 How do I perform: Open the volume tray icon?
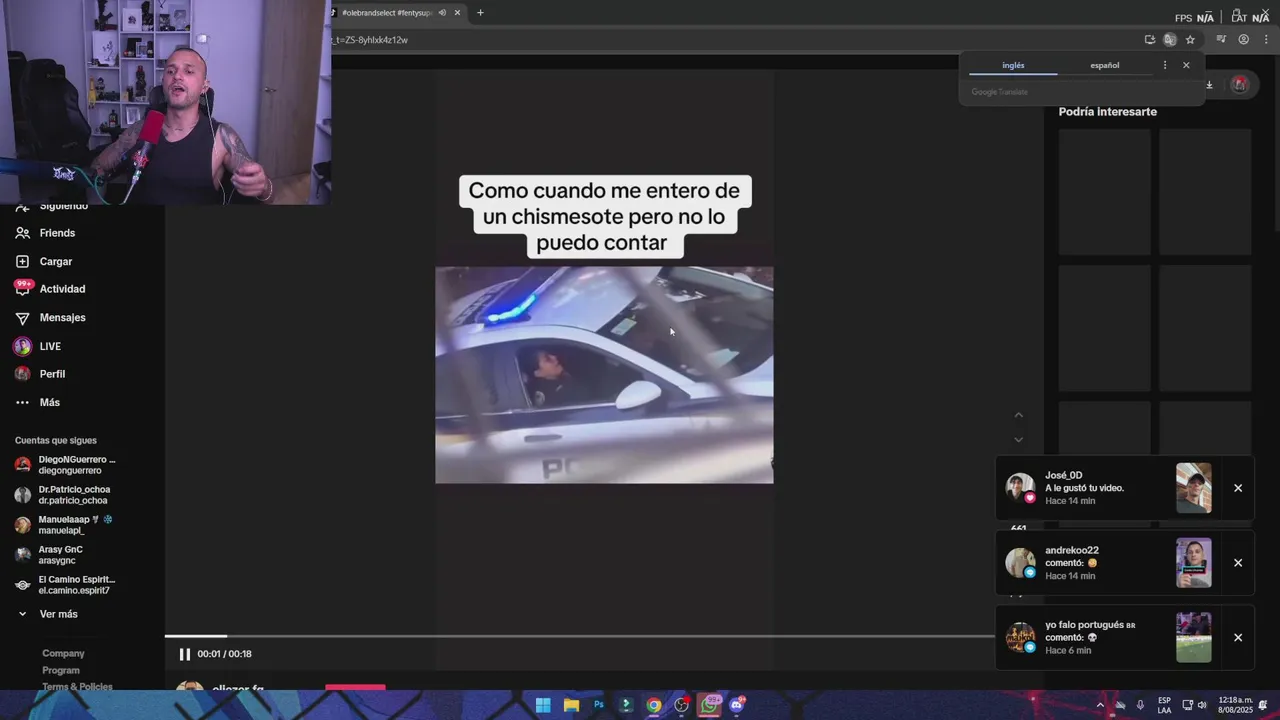pos(1201,705)
